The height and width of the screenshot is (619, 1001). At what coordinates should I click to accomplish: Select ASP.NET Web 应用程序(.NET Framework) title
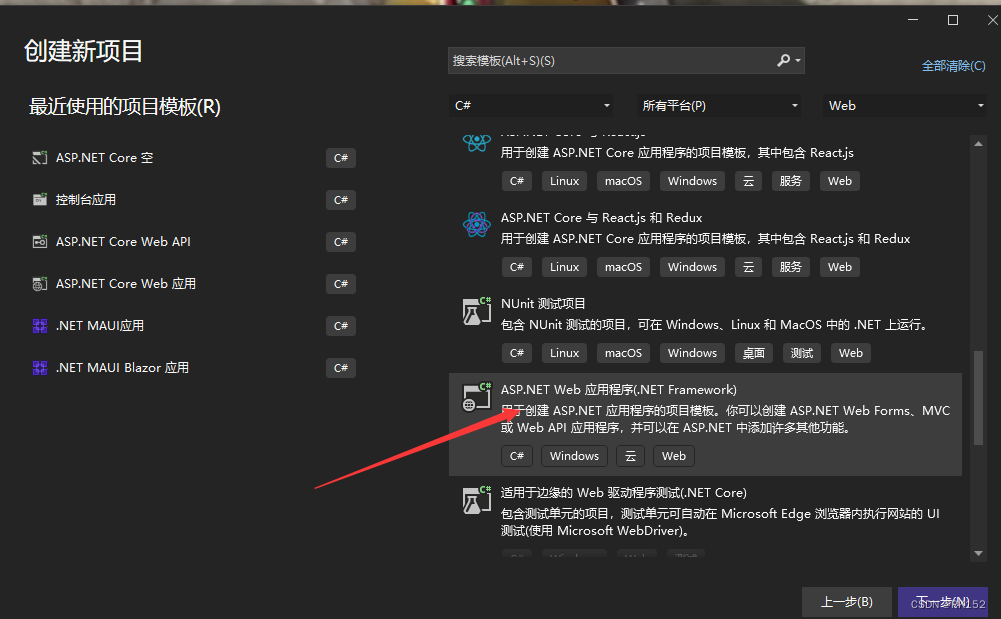[x=619, y=390]
